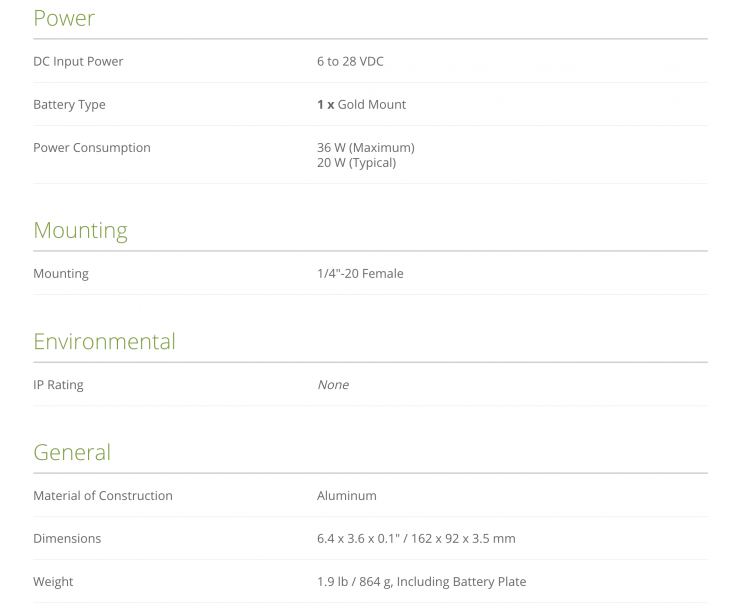Click the Power section heading
This screenshot has height=612, width=740.
point(64,18)
